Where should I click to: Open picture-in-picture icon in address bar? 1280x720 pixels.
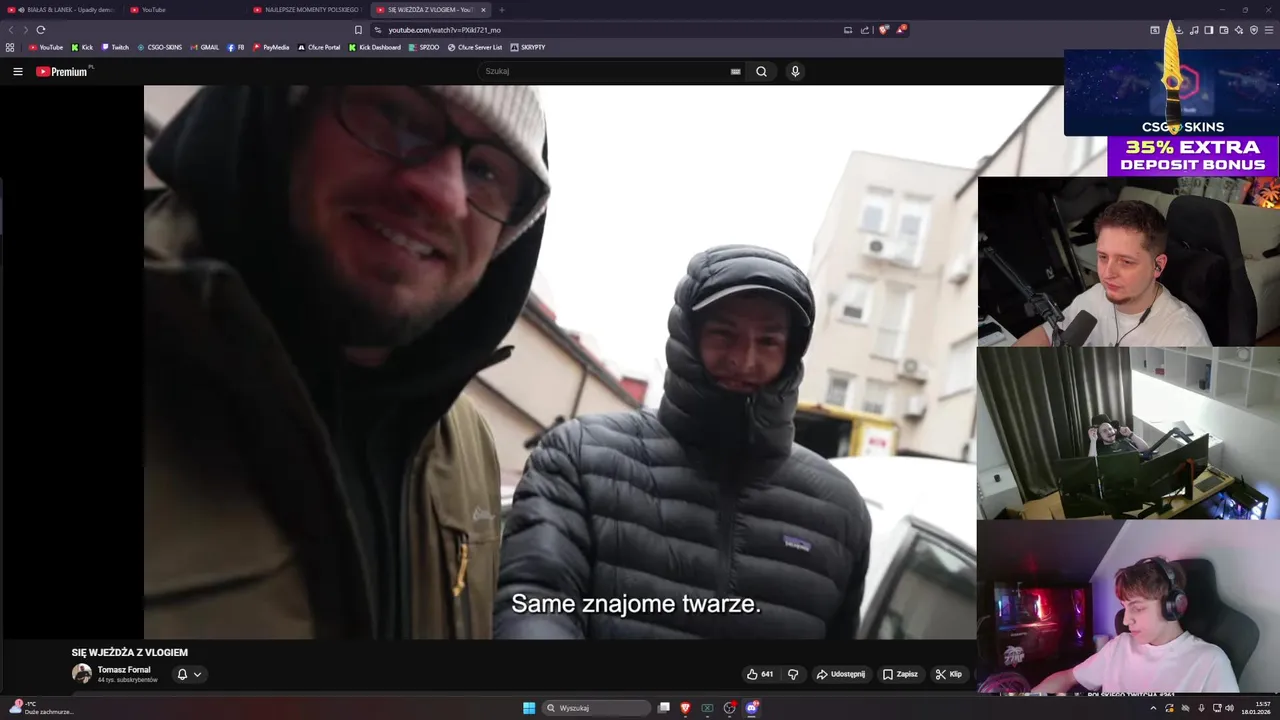pos(848,30)
